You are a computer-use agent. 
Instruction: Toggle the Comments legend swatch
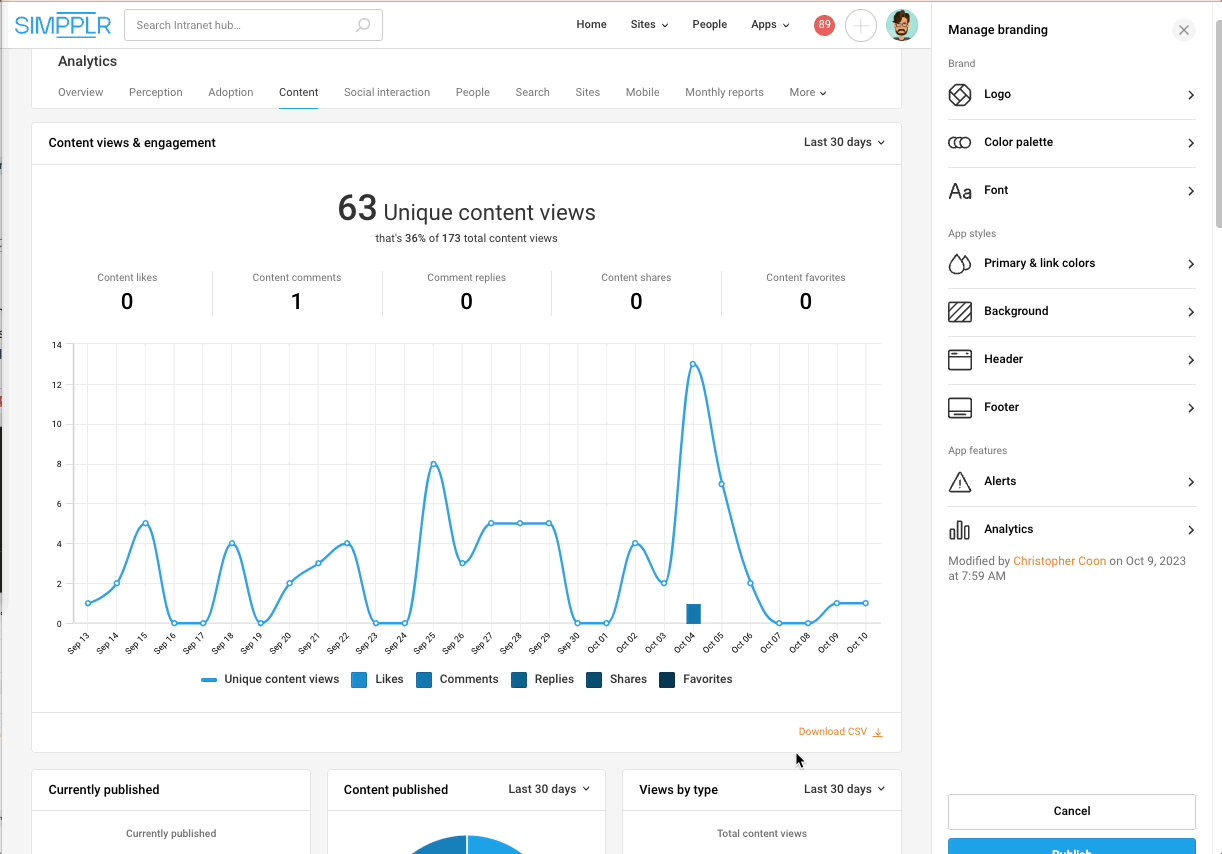tap(424, 680)
